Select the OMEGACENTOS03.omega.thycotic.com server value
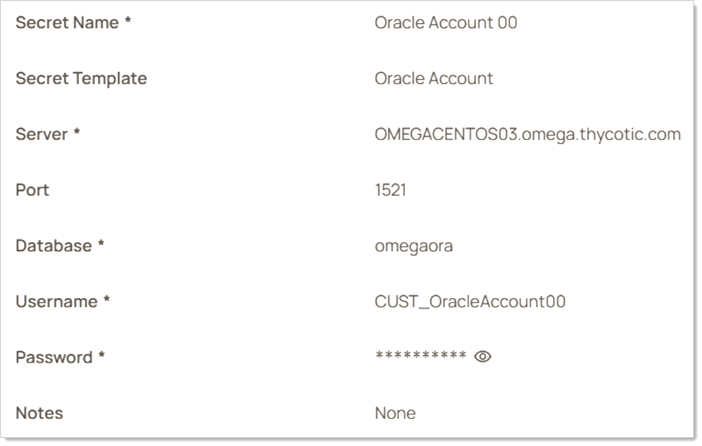The width and height of the screenshot is (702, 446). [x=527, y=134]
